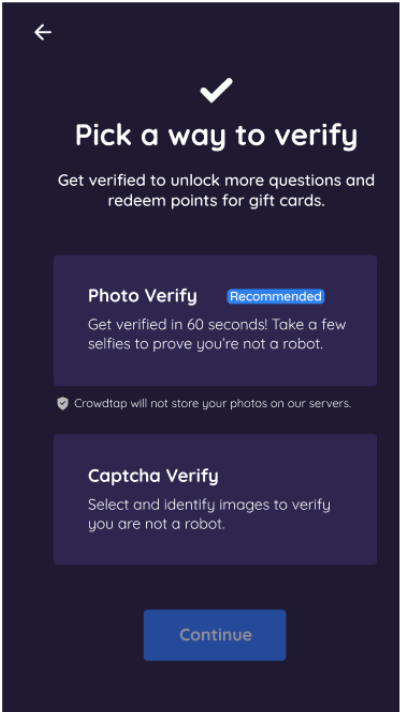Screen dimensions: 402x712
Task: Click "you are not a robot" line
Action: 157,524
